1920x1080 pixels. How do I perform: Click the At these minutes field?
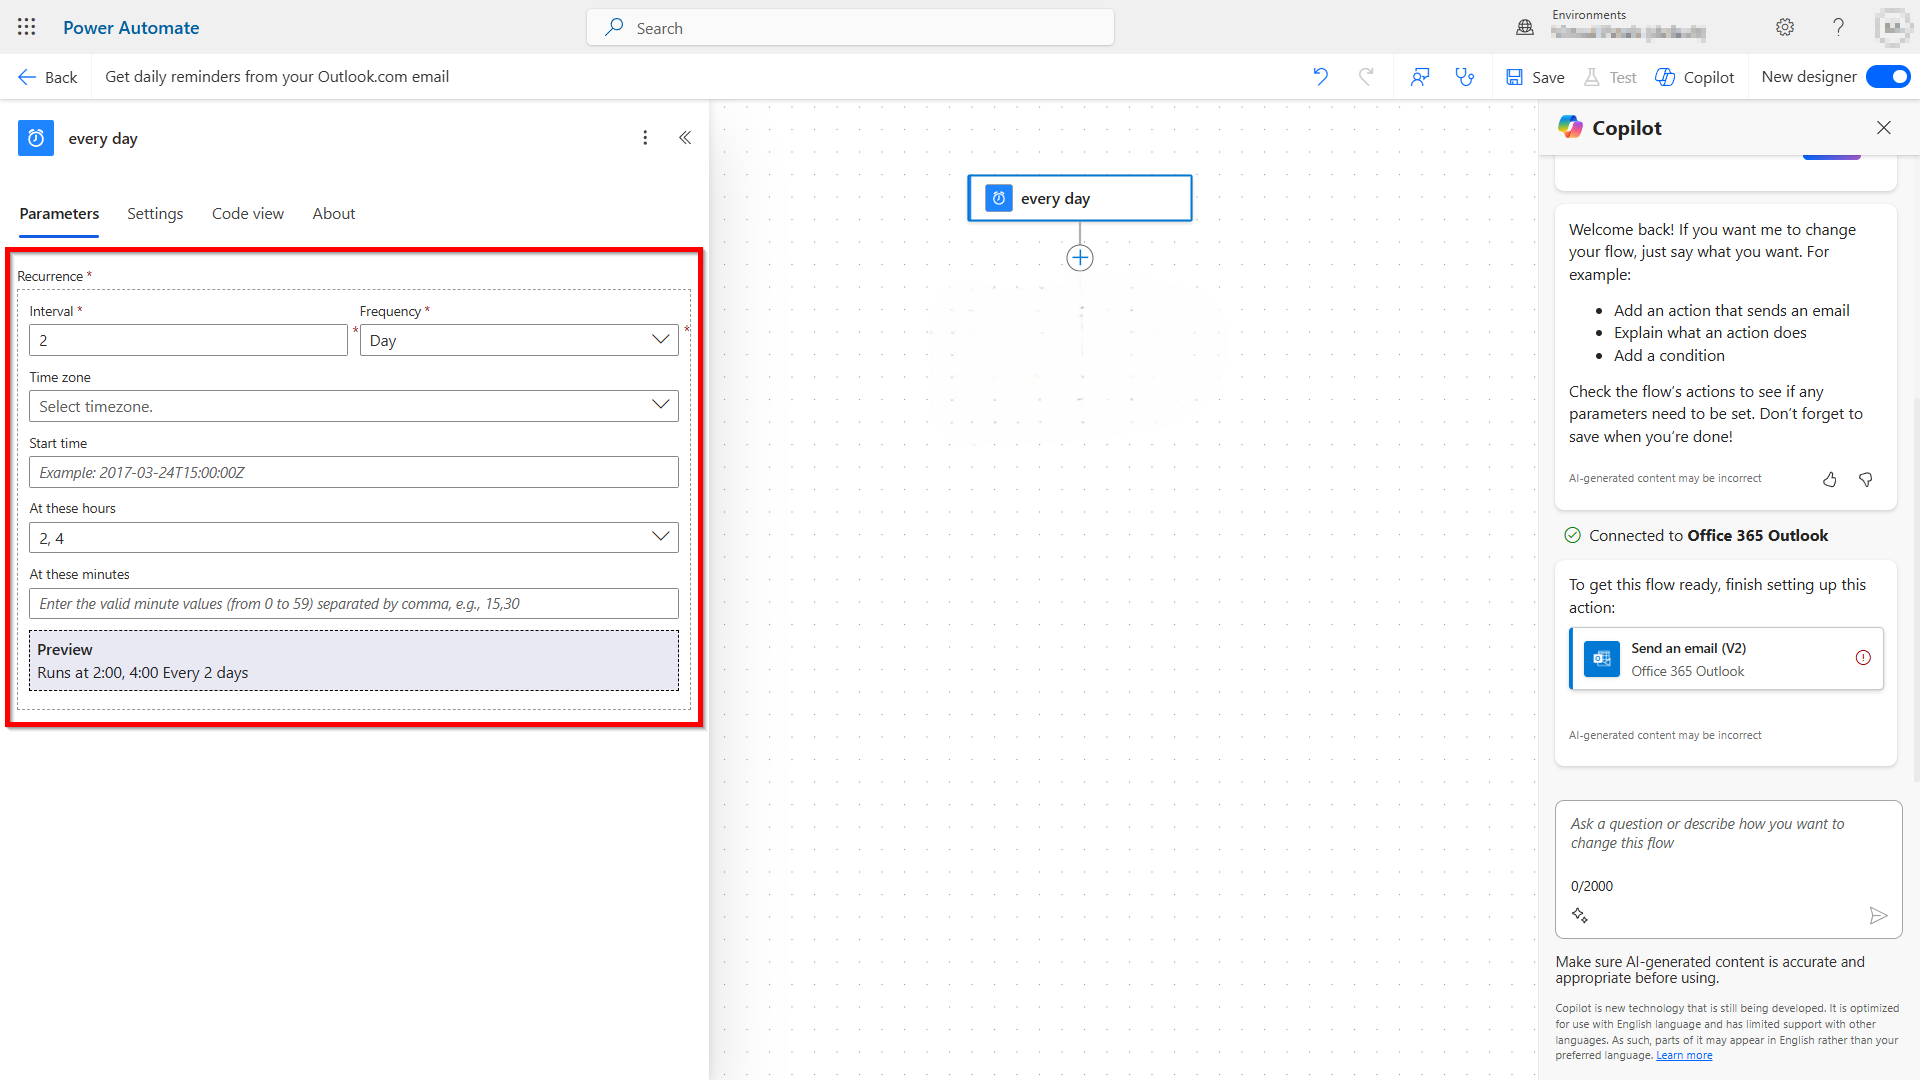[x=354, y=604]
